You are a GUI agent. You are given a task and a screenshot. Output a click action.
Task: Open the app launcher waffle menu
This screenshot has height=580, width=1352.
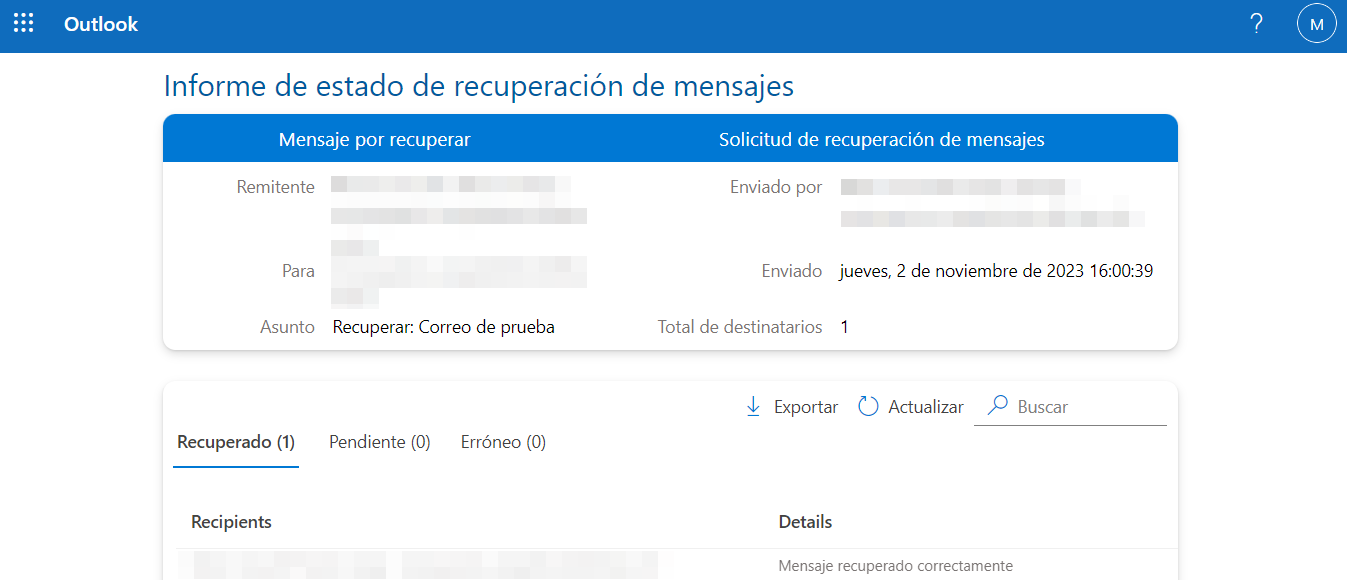click(23, 24)
